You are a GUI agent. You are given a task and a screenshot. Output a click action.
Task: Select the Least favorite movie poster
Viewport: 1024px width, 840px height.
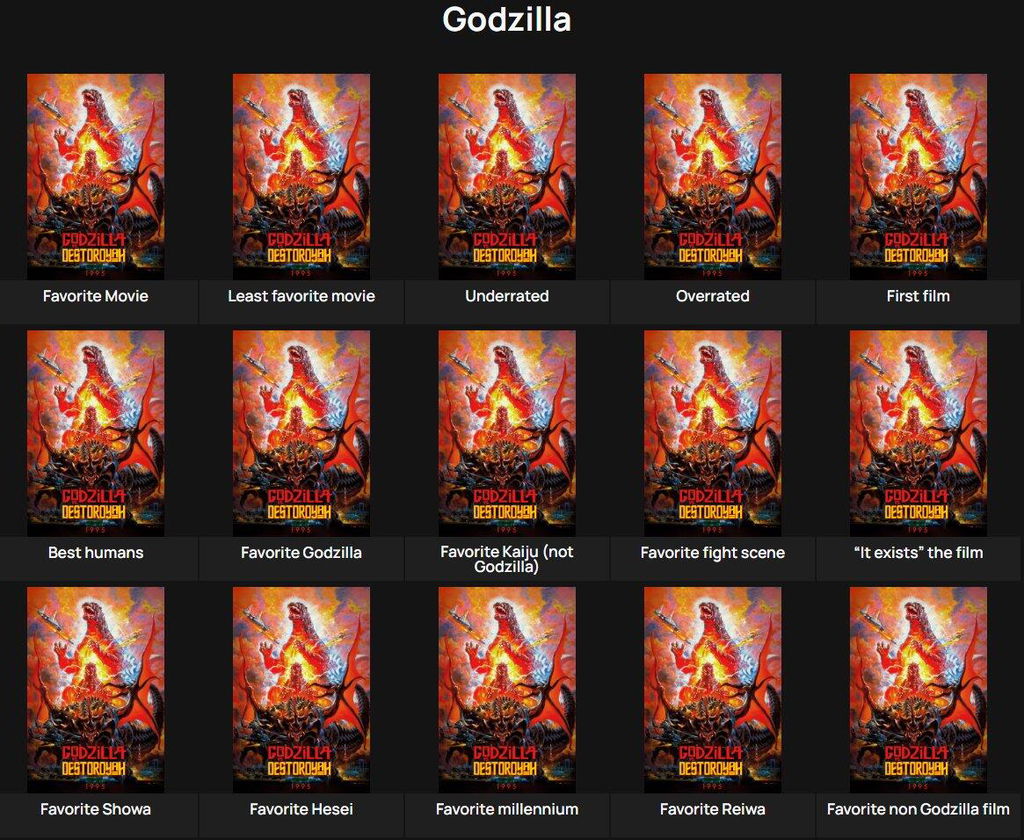pos(301,176)
